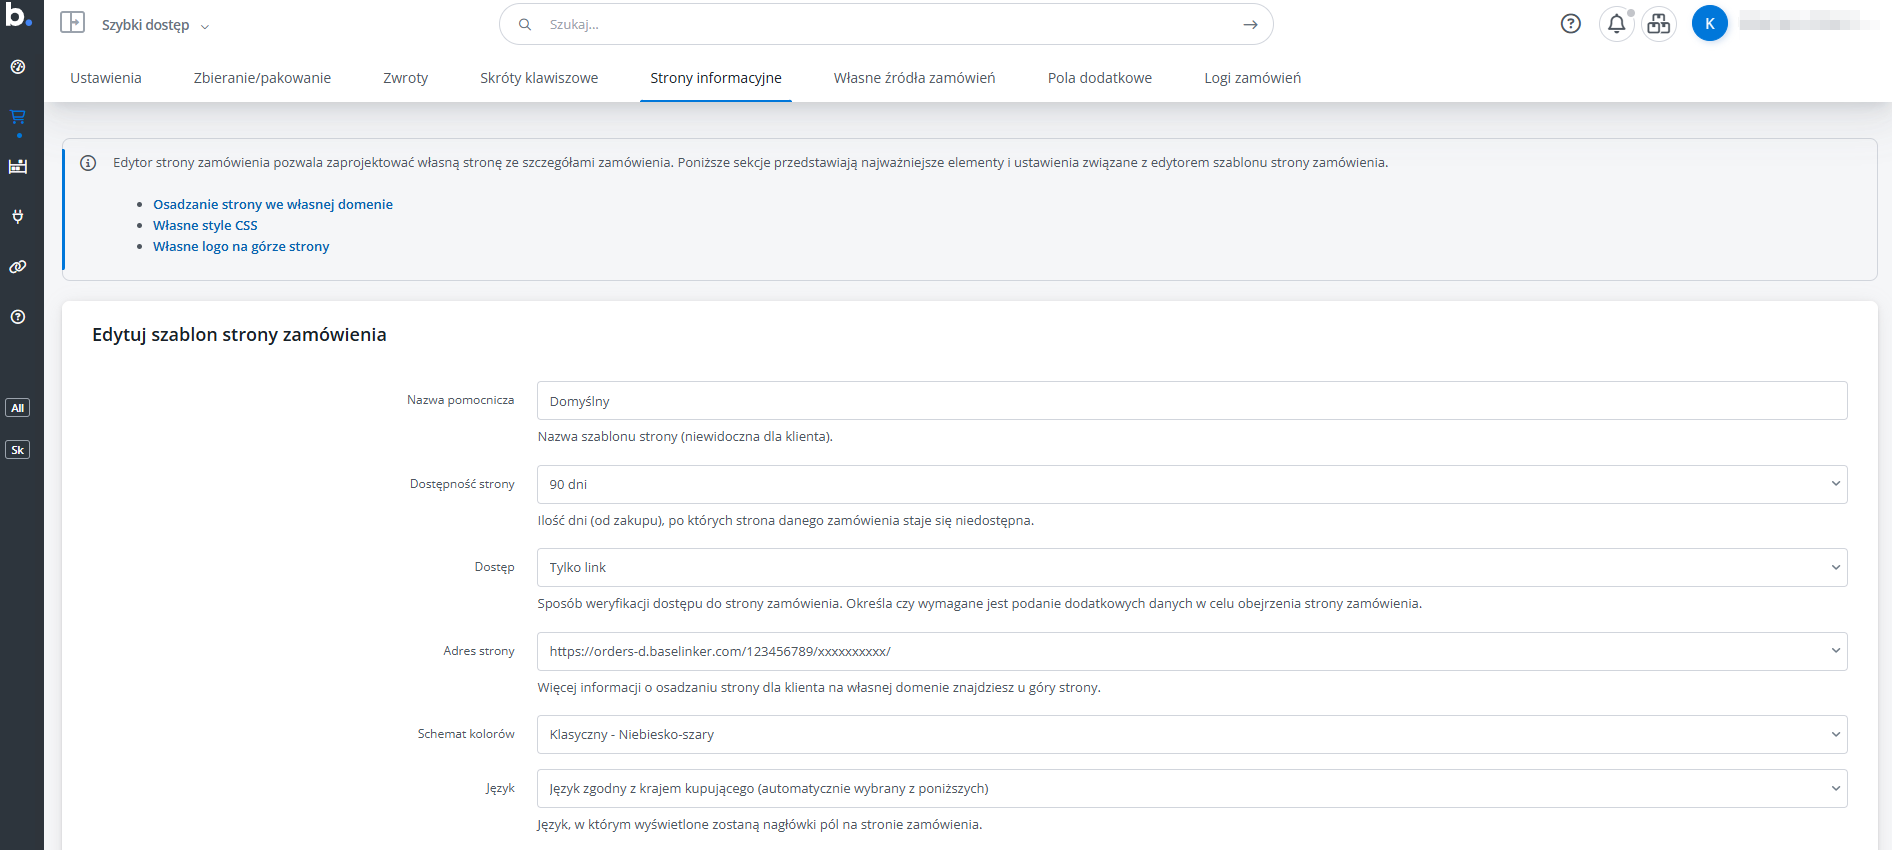
Task: Open the Dostępność strony dropdown showing 90 dni
Action: click(x=1191, y=484)
